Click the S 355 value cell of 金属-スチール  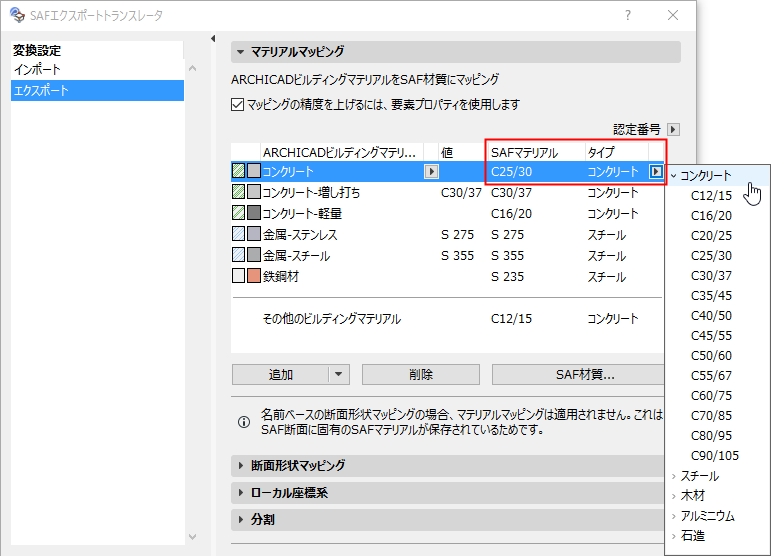(457, 256)
